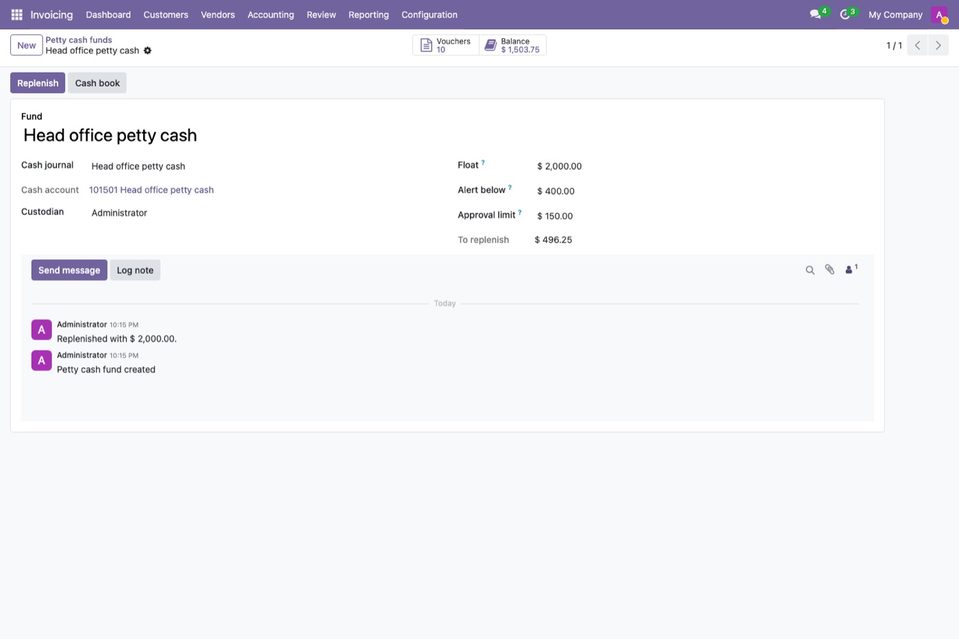
Task: Open the Configuration menu
Action: [x=429, y=15]
